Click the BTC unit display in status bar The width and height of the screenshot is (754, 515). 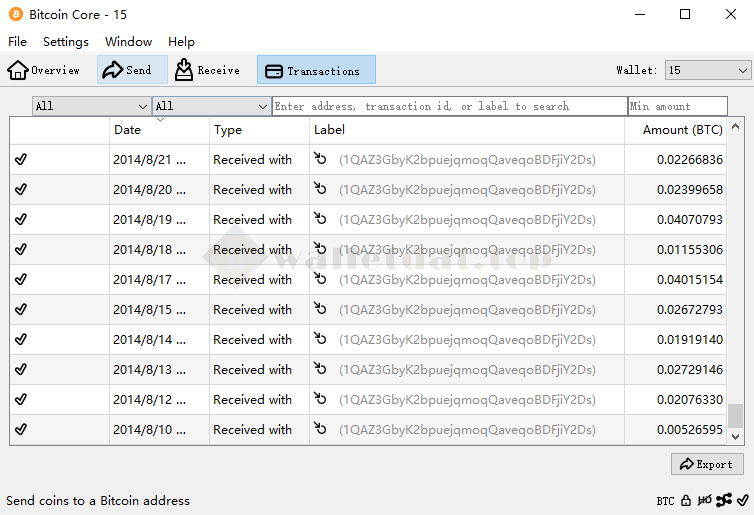point(665,500)
